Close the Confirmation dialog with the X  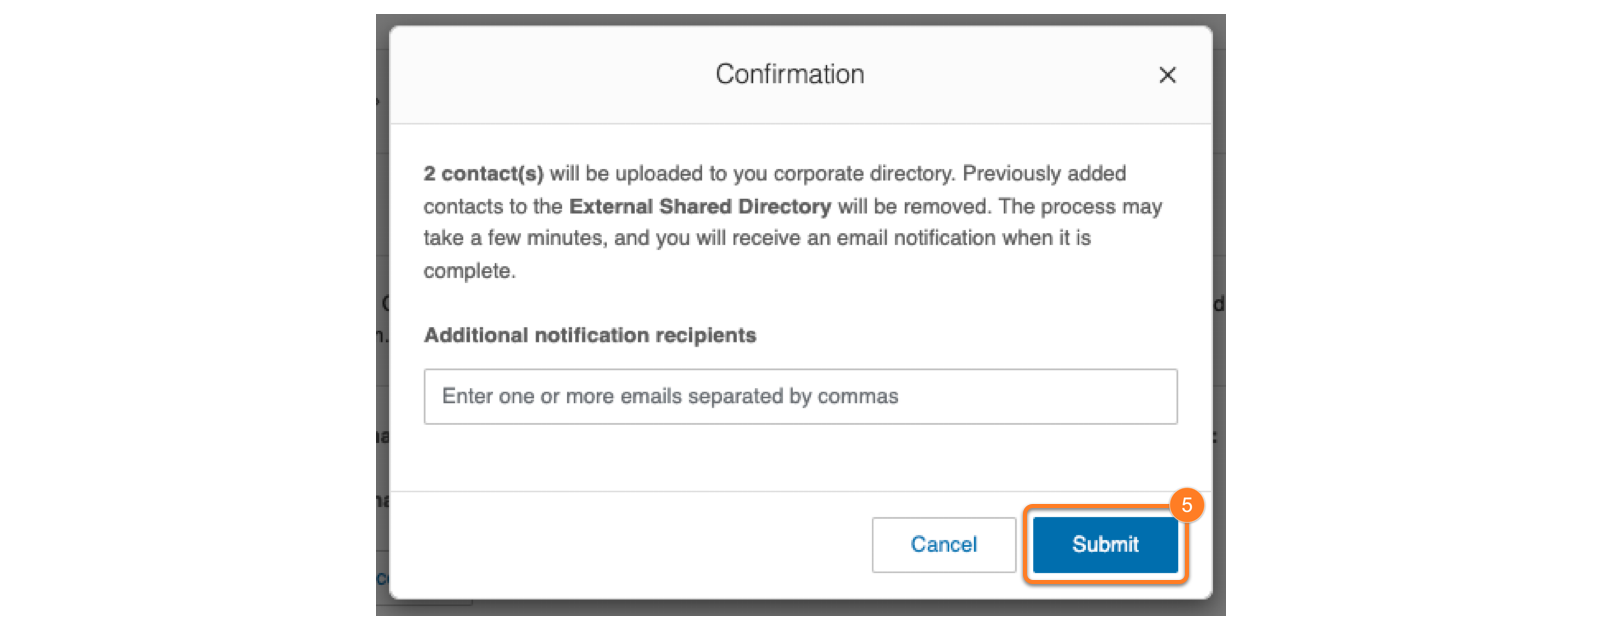1166,75
